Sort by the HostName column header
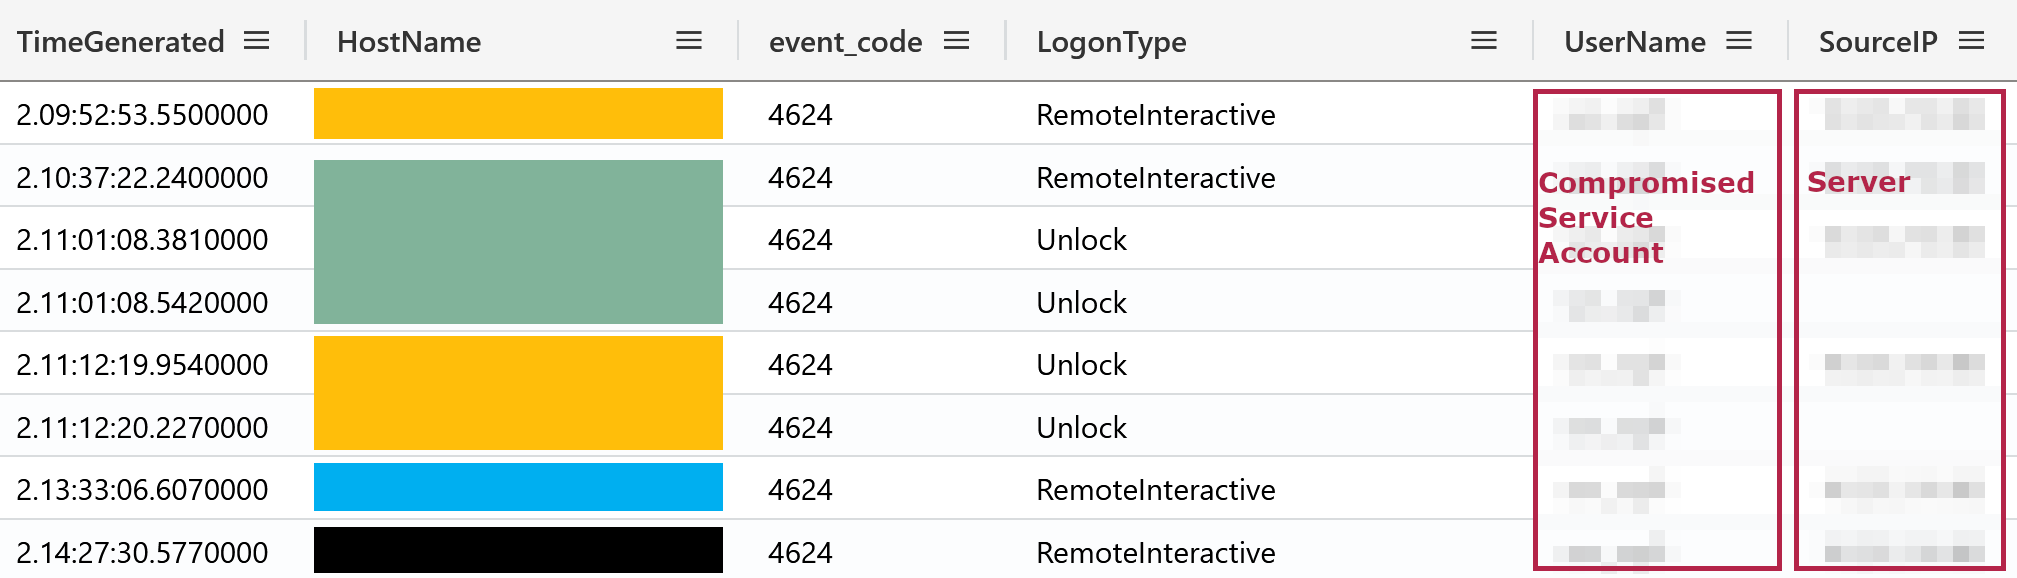Image resolution: width=2017 pixels, height=578 pixels. (x=409, y=42)
